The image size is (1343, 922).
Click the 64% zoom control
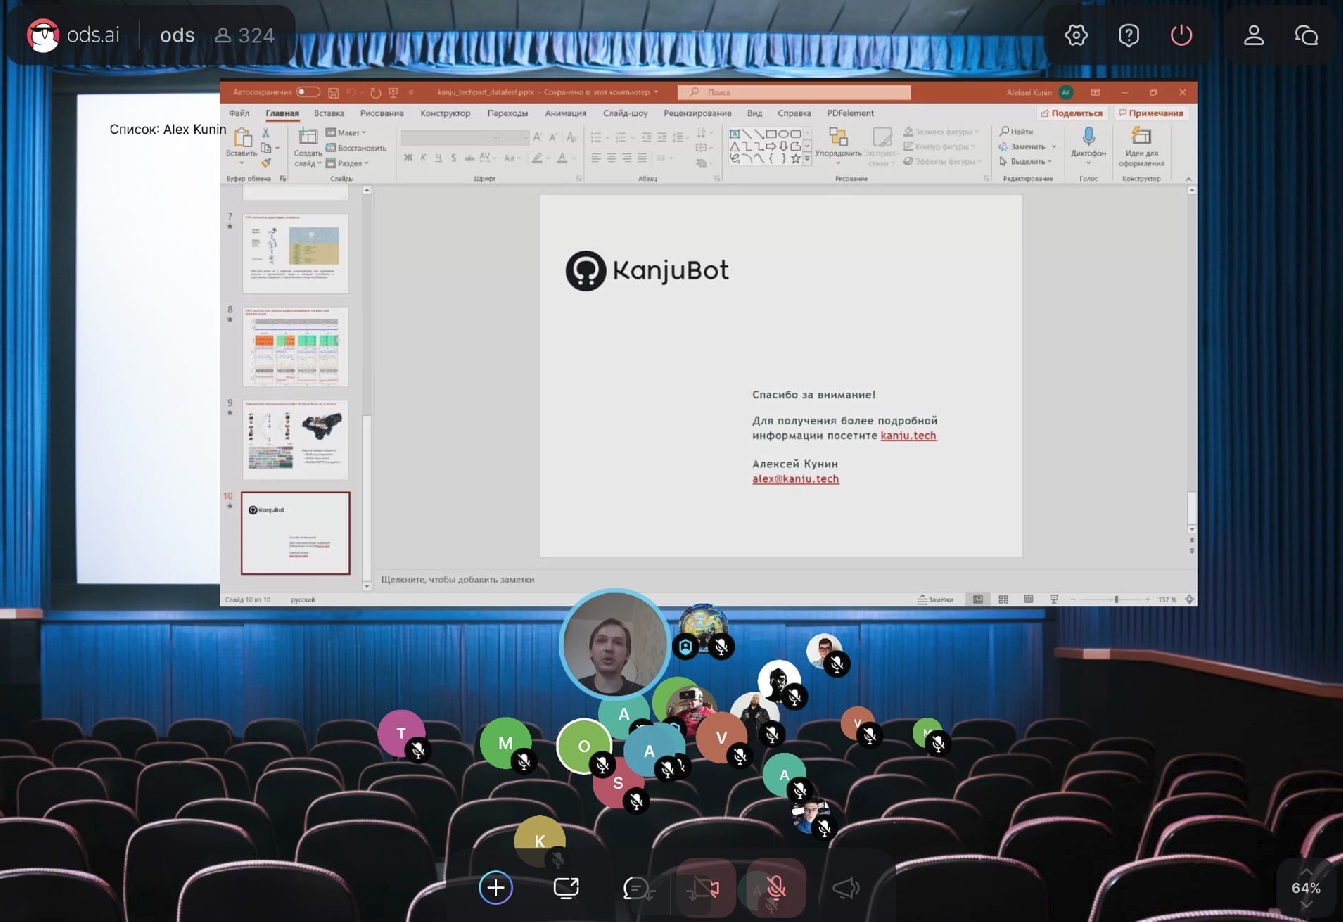coord(1306,888)
